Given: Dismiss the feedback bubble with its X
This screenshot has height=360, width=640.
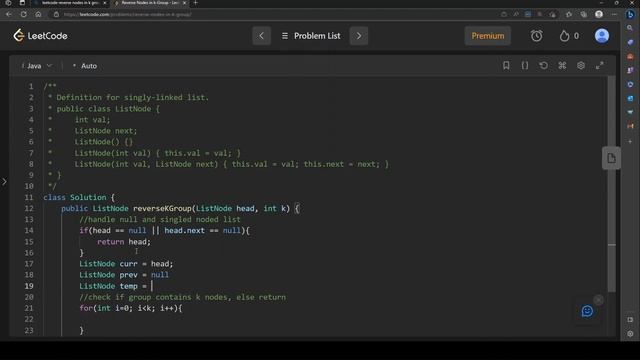Looking at the screenshot, I should [598, 300].
